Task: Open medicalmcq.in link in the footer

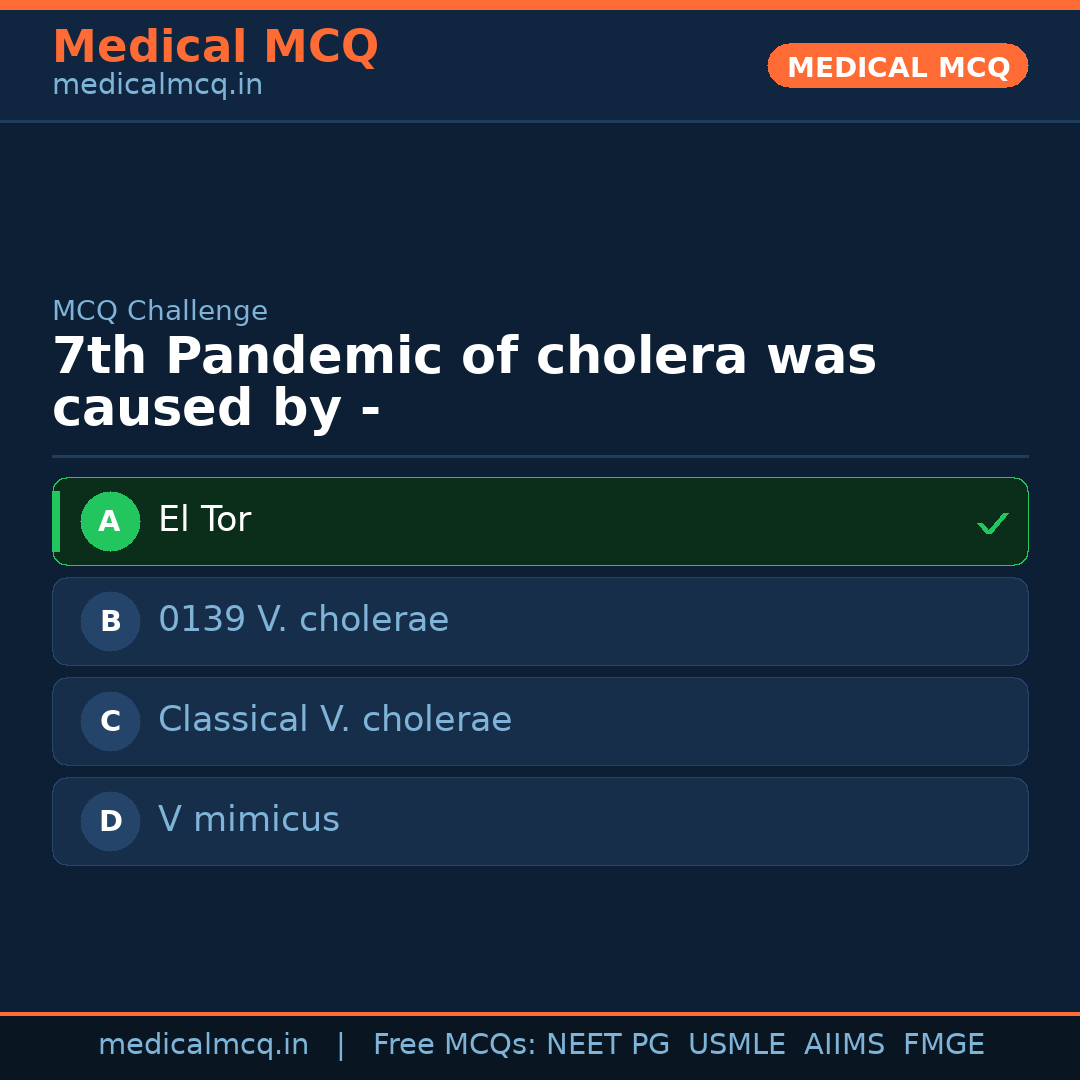Action: point(203,1045)
